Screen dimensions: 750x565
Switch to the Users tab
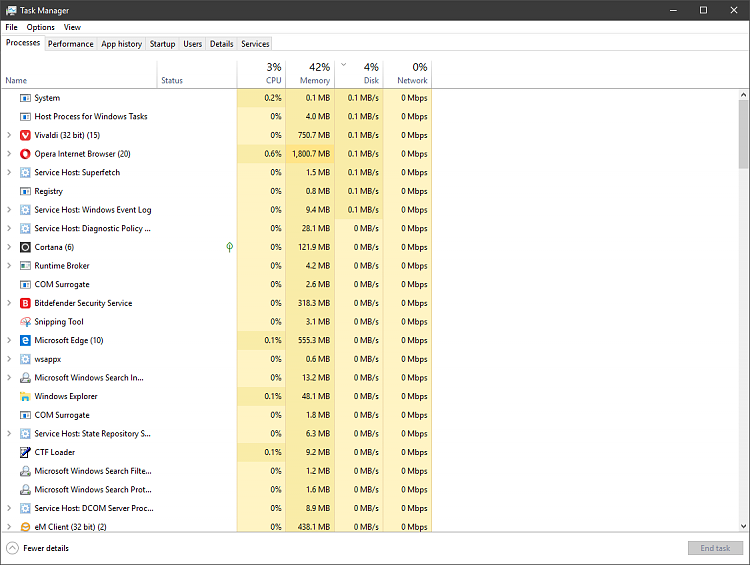click(193, 44)
